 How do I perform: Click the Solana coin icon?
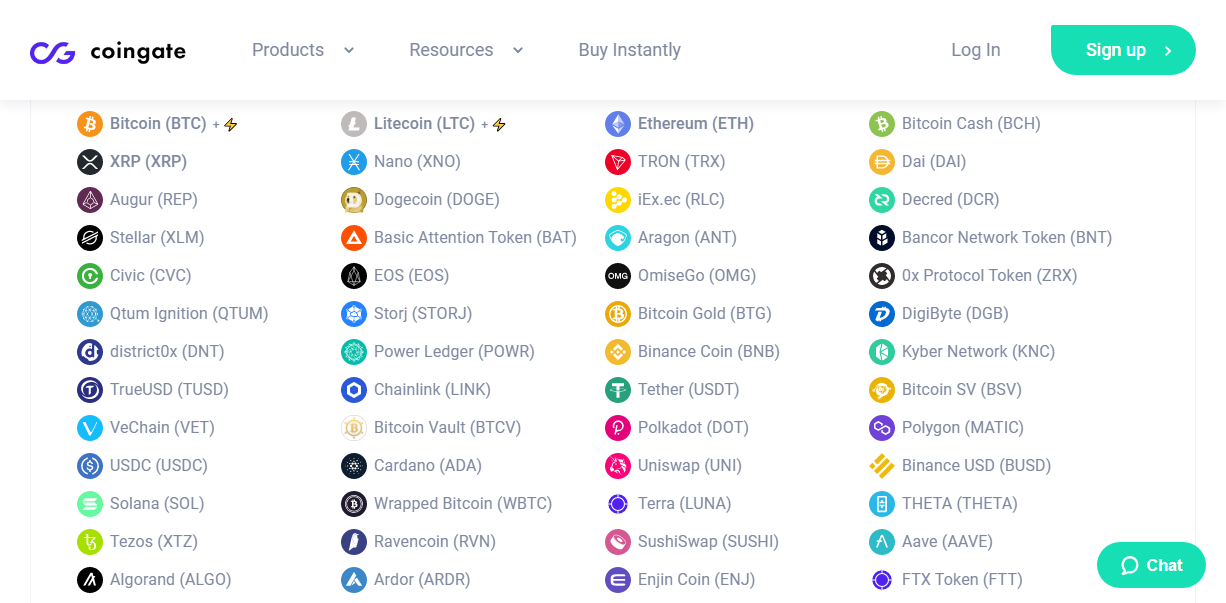pyautogui.click(x=90, y=504)
